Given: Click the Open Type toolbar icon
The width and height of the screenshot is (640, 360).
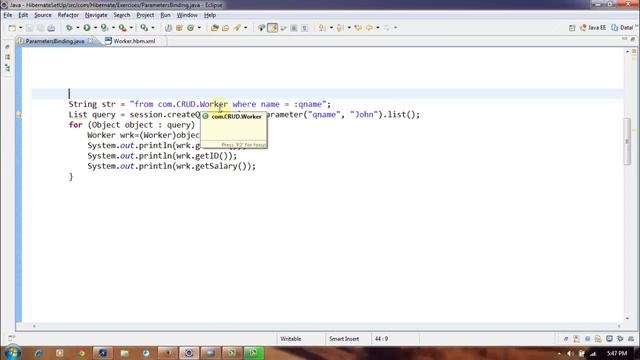Looking at the screenshot, I should coord(215,28).
